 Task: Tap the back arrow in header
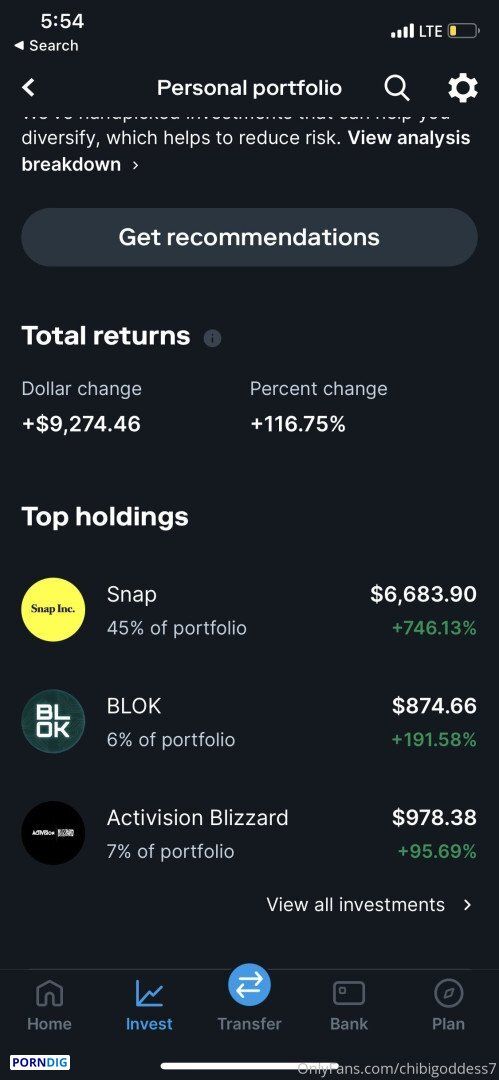coord(28,87)
